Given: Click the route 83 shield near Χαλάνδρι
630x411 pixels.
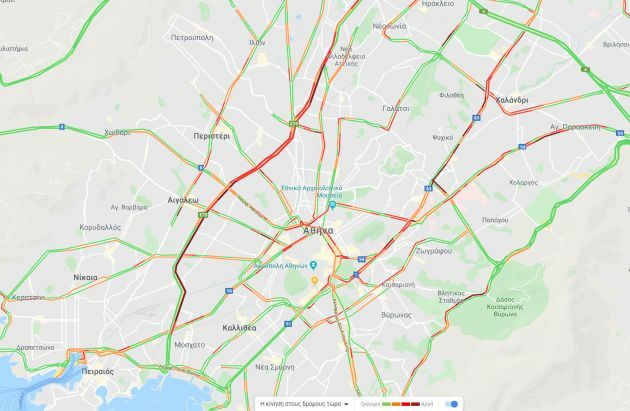Looking at the screenshot, I should [476, 118].
